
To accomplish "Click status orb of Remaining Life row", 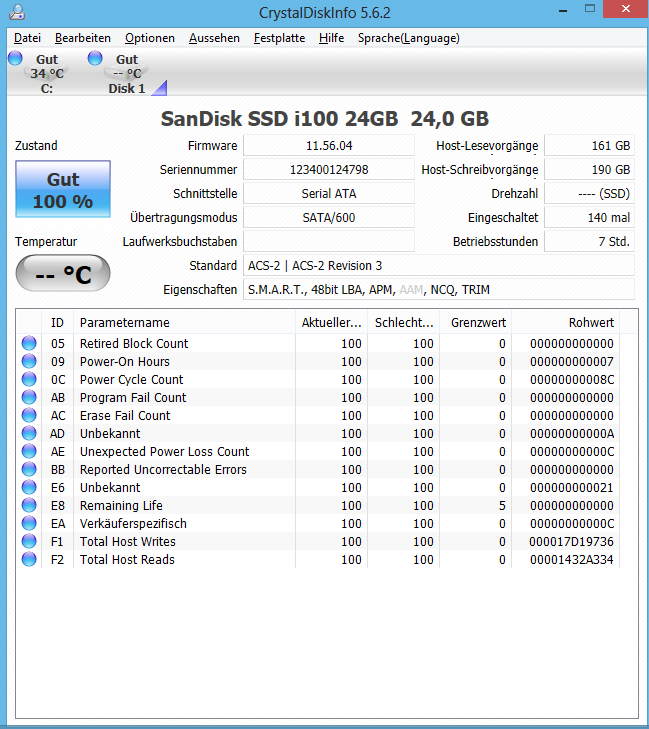I will (x=29, y=505).
